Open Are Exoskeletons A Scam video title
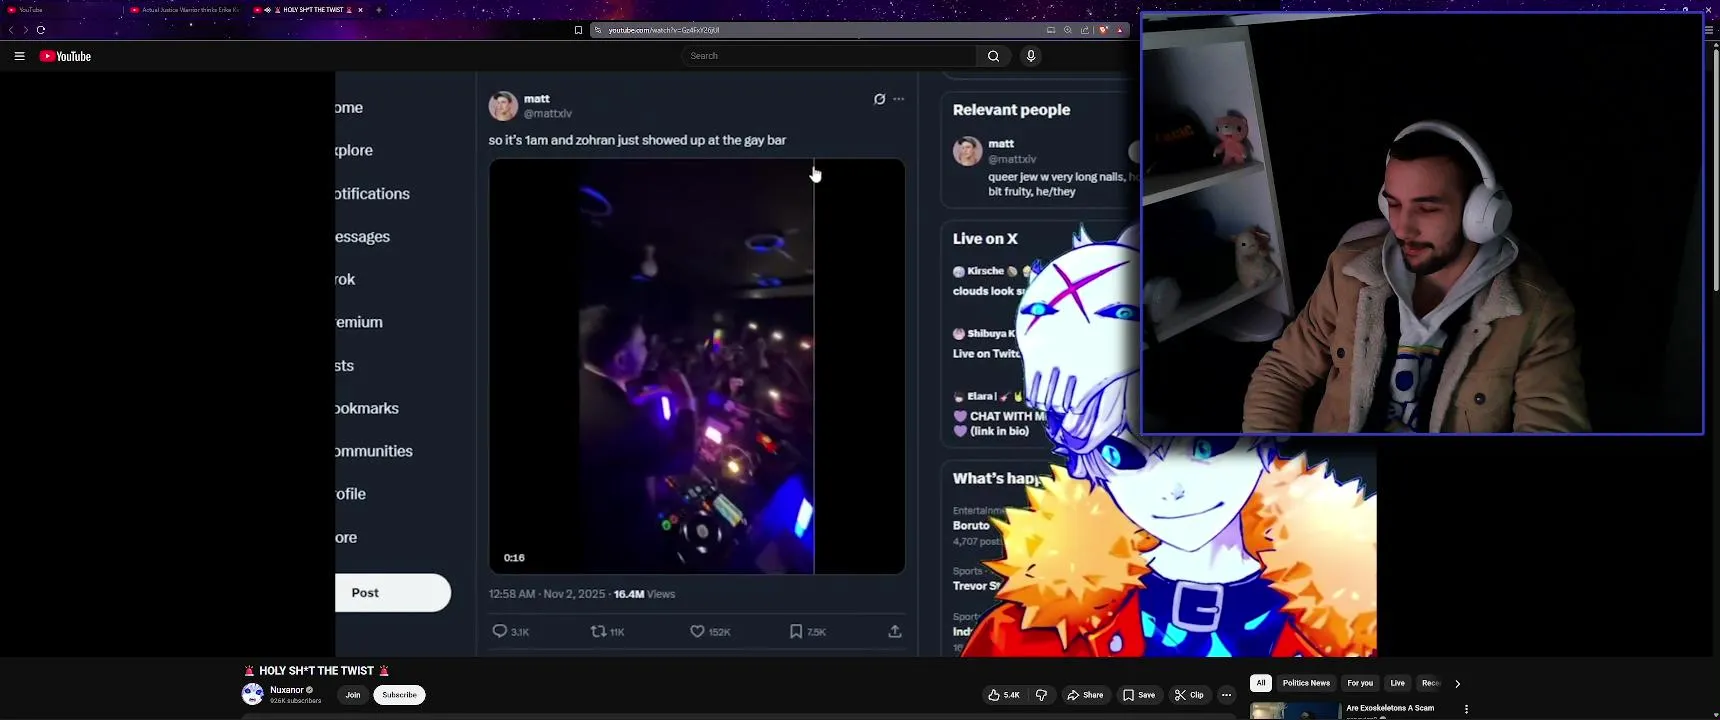 point(1390,708)
